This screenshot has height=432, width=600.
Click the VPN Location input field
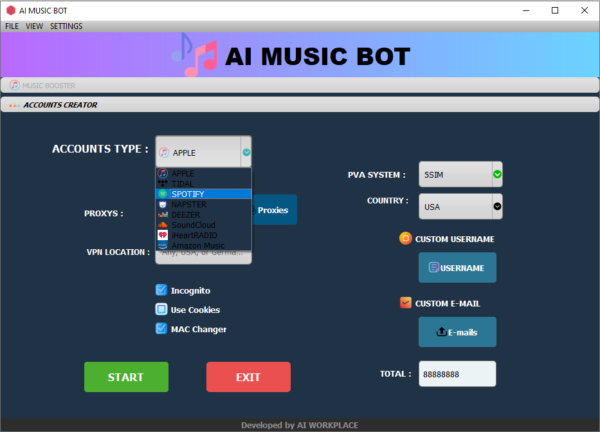pyautogui.click(x=203, y=256)
